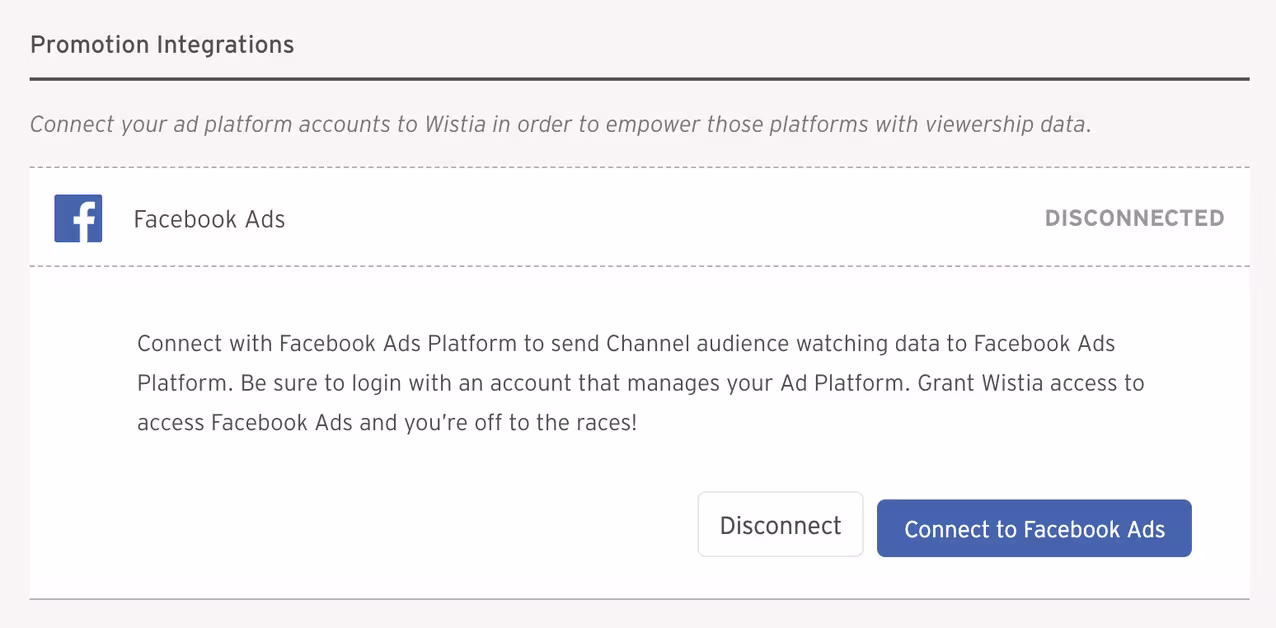Click Connect to Facebook Ads button
Viewport: 1276px width, 628px height.
coord(1034,529)
